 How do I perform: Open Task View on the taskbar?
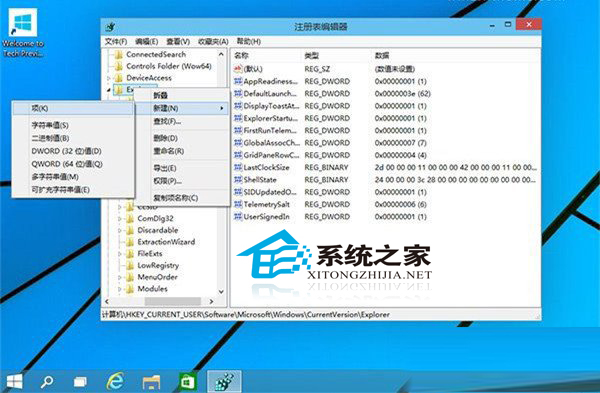(x=80, y=381)
